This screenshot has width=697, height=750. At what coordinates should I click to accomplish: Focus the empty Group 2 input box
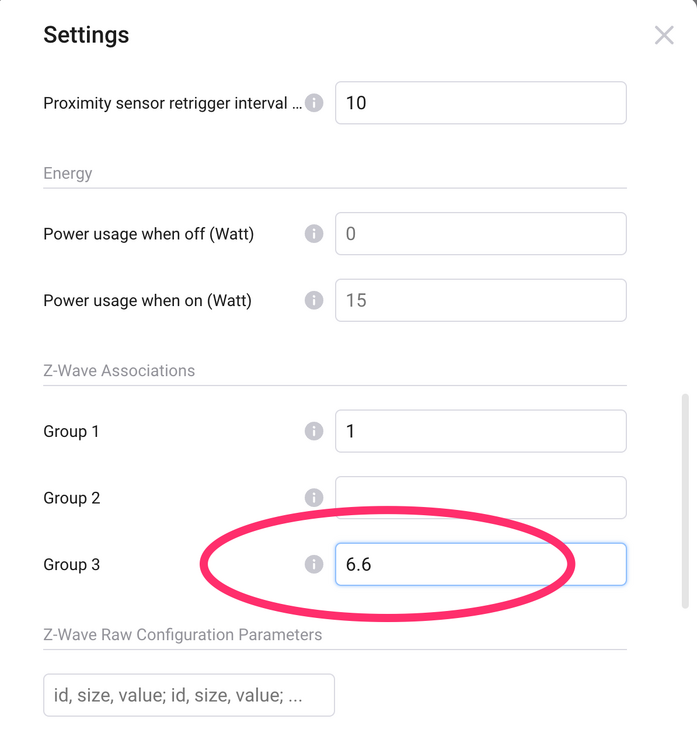(x=480, y=497)
